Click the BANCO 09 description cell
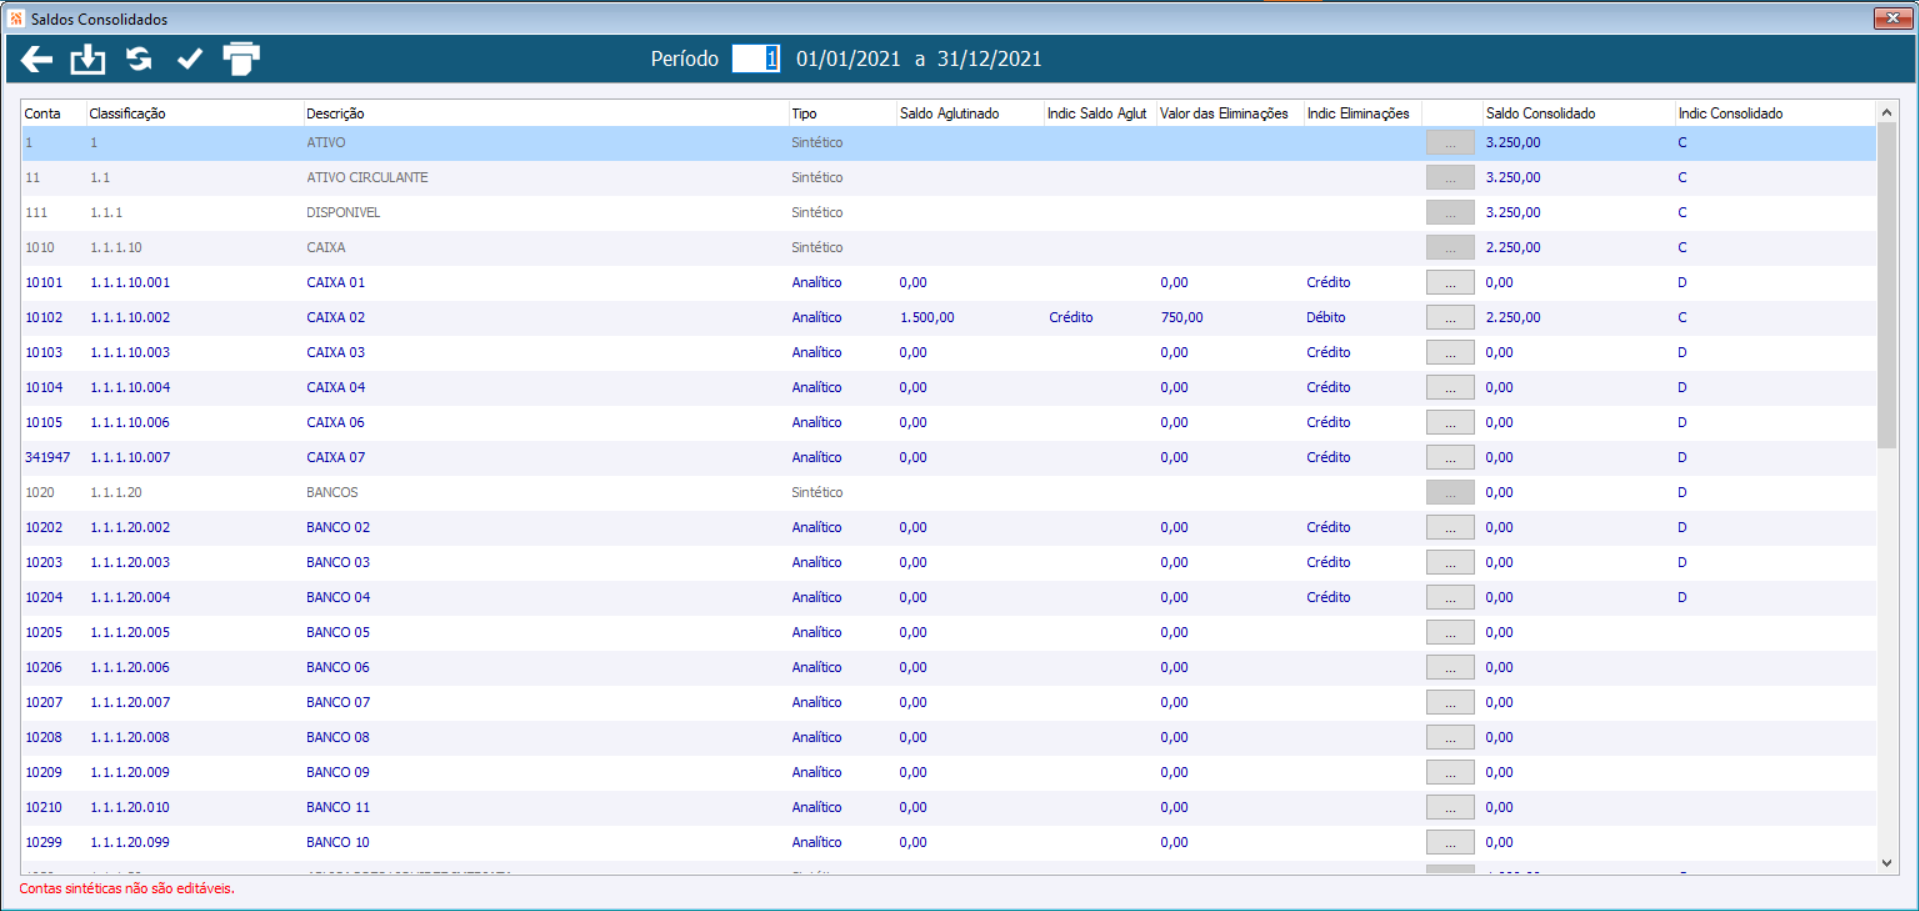The width and height of the screenshot is (1919, 911). pyautogui.click(x=338, y=773)
